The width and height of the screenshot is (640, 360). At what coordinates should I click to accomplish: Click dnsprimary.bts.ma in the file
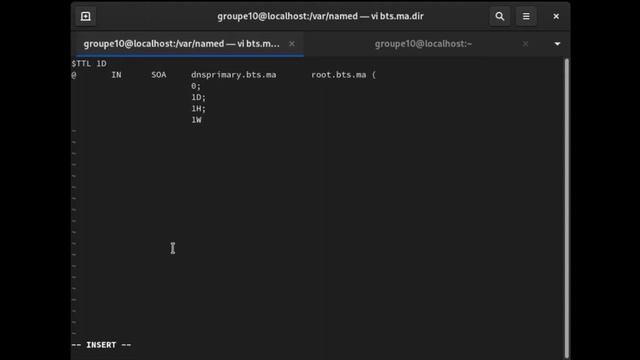click(x=233, y=75)
